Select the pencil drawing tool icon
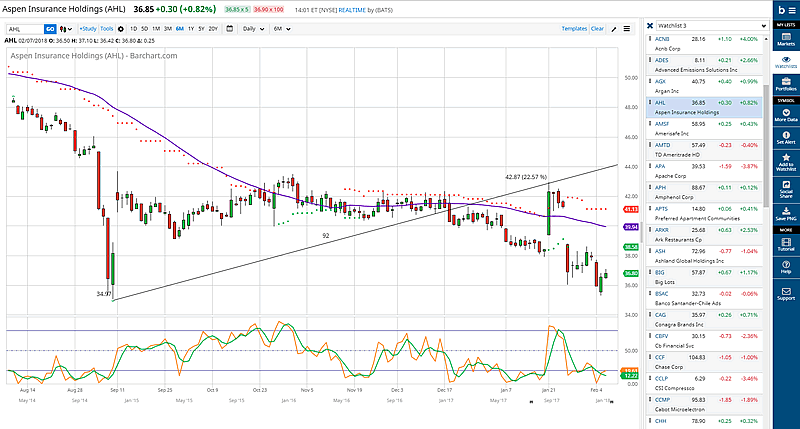The height and width of the screenshot is (429, 800). pos(614,29)
